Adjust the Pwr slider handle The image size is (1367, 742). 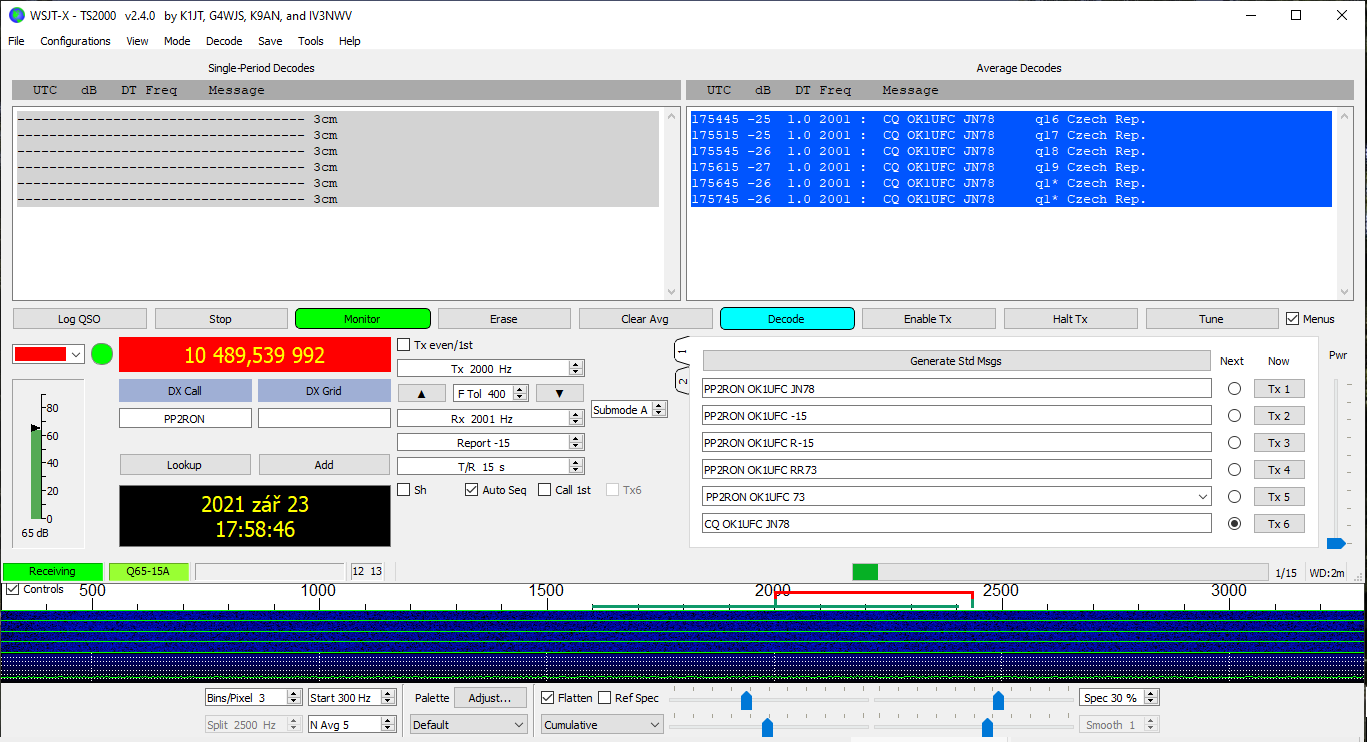coord(1335,543)
